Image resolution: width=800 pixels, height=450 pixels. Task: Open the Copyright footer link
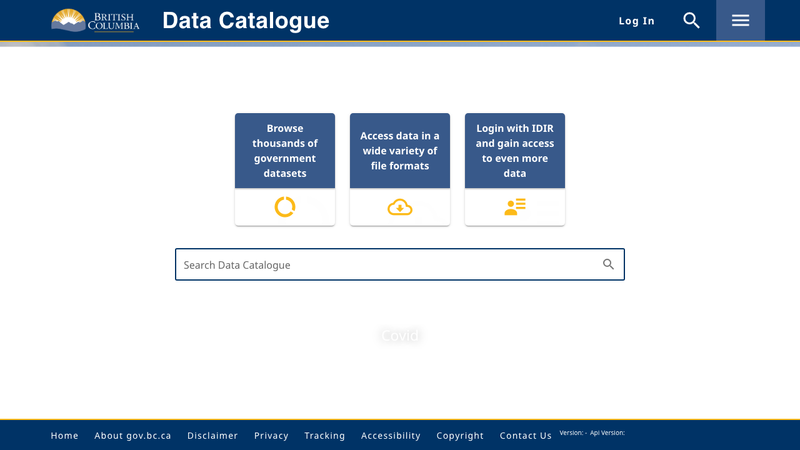coord(460,436)
